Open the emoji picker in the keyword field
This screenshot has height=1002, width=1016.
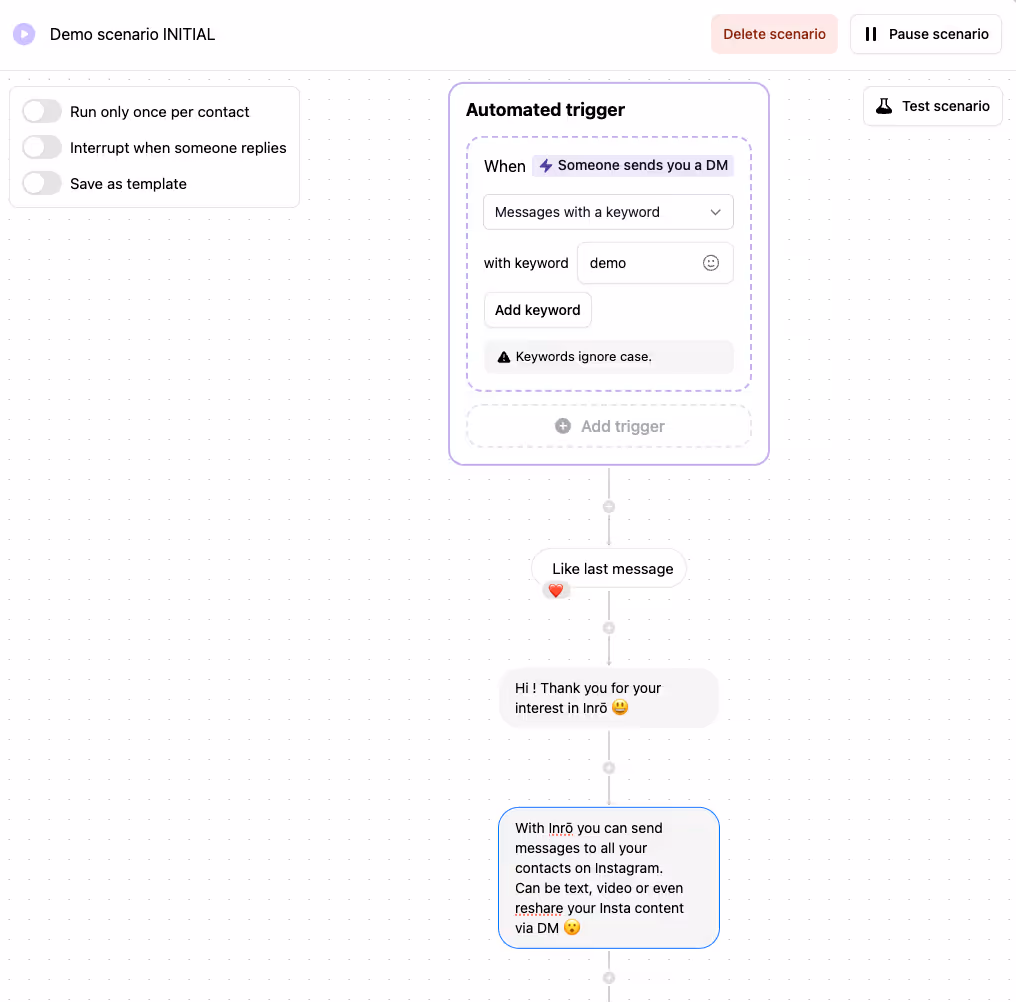click(x=710, y=262)
